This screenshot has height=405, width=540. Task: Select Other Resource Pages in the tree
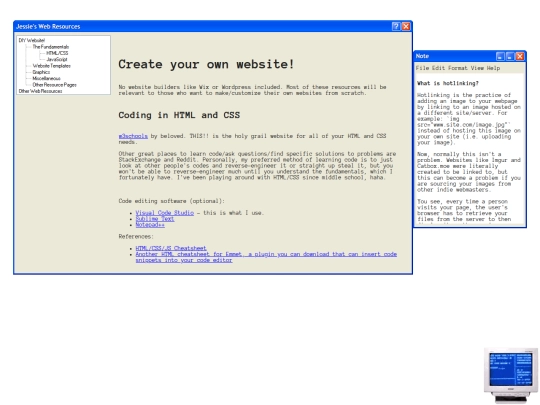pyautogui.click(x=54, y=85)
